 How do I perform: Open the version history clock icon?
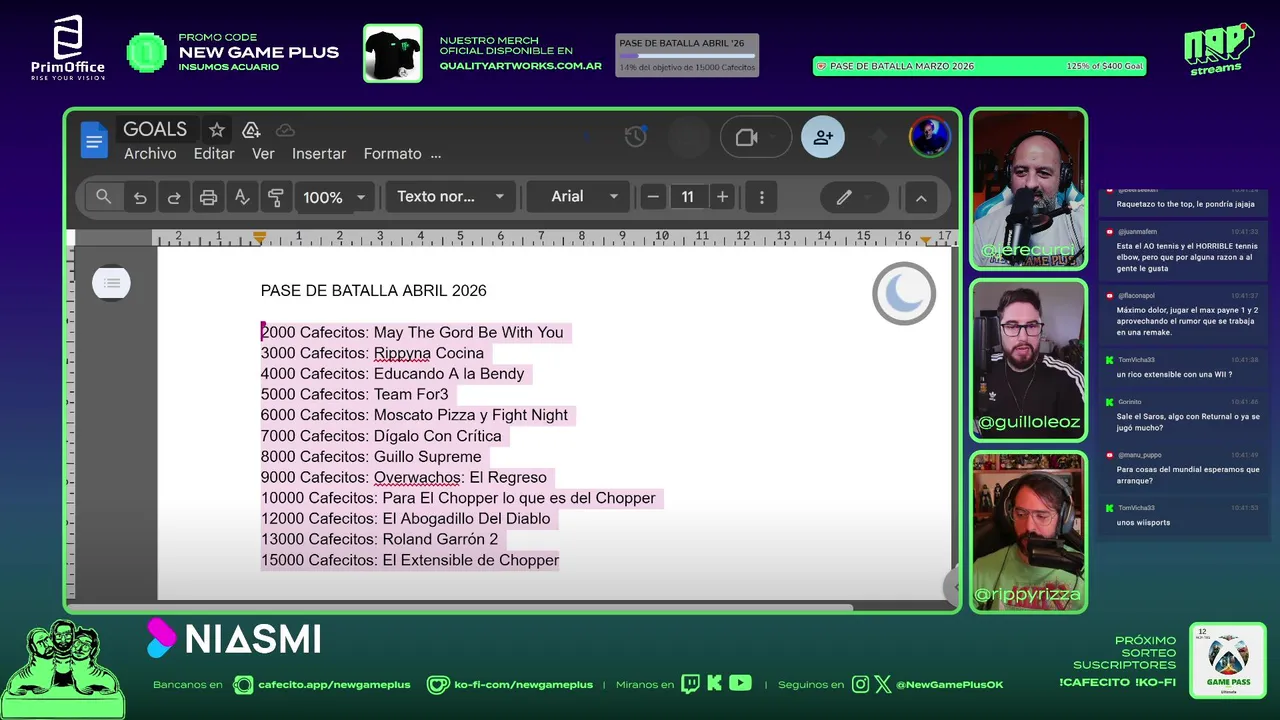tap(635, 137)
